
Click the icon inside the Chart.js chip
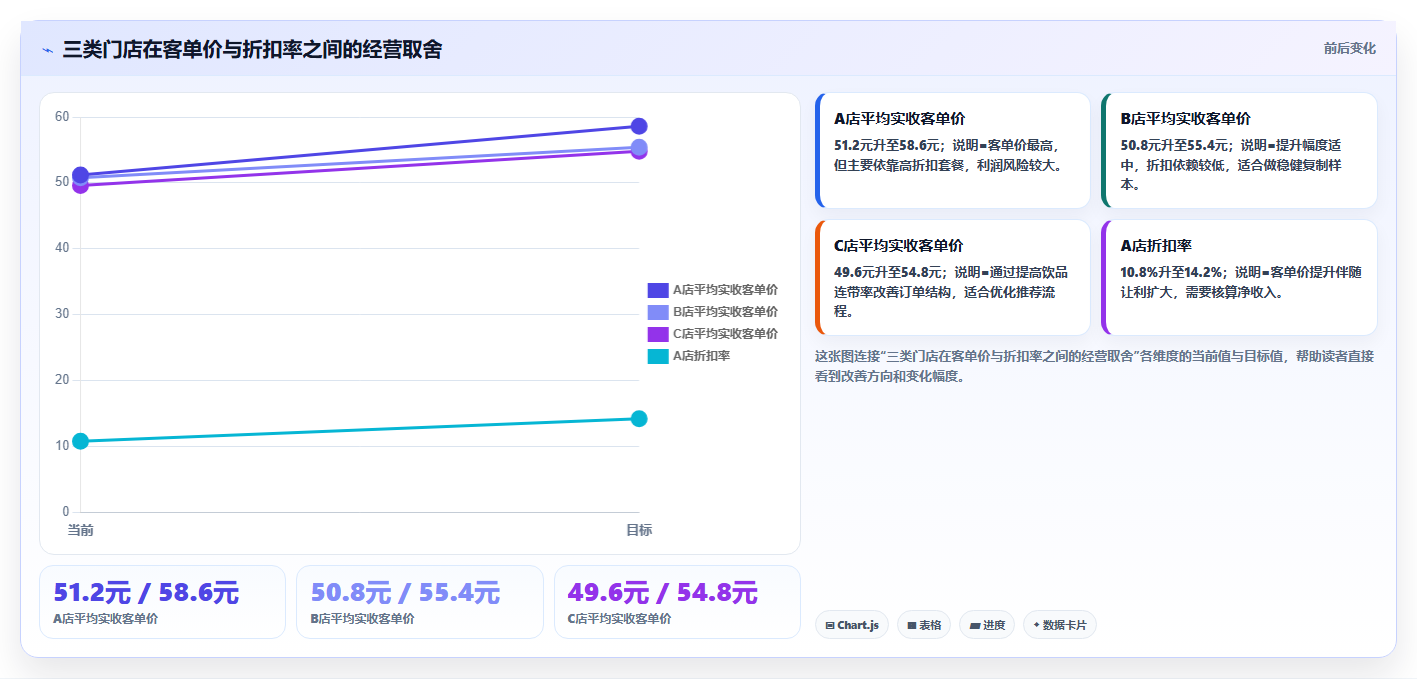830,626
